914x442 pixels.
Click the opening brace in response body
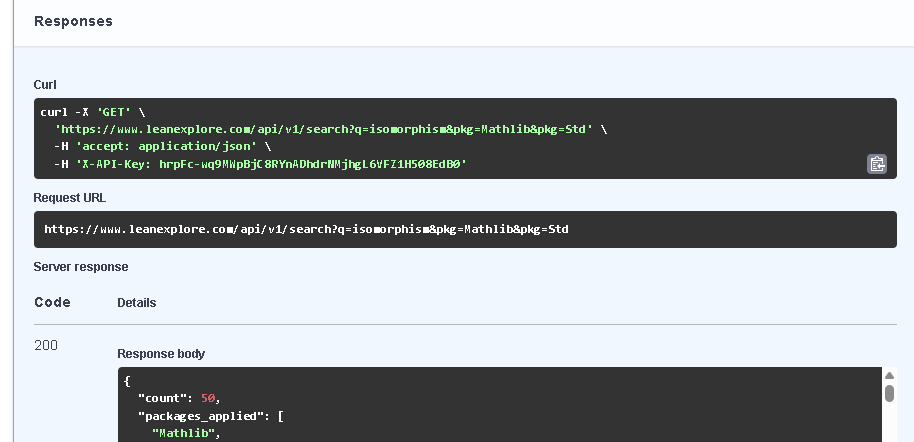(127, 381)
